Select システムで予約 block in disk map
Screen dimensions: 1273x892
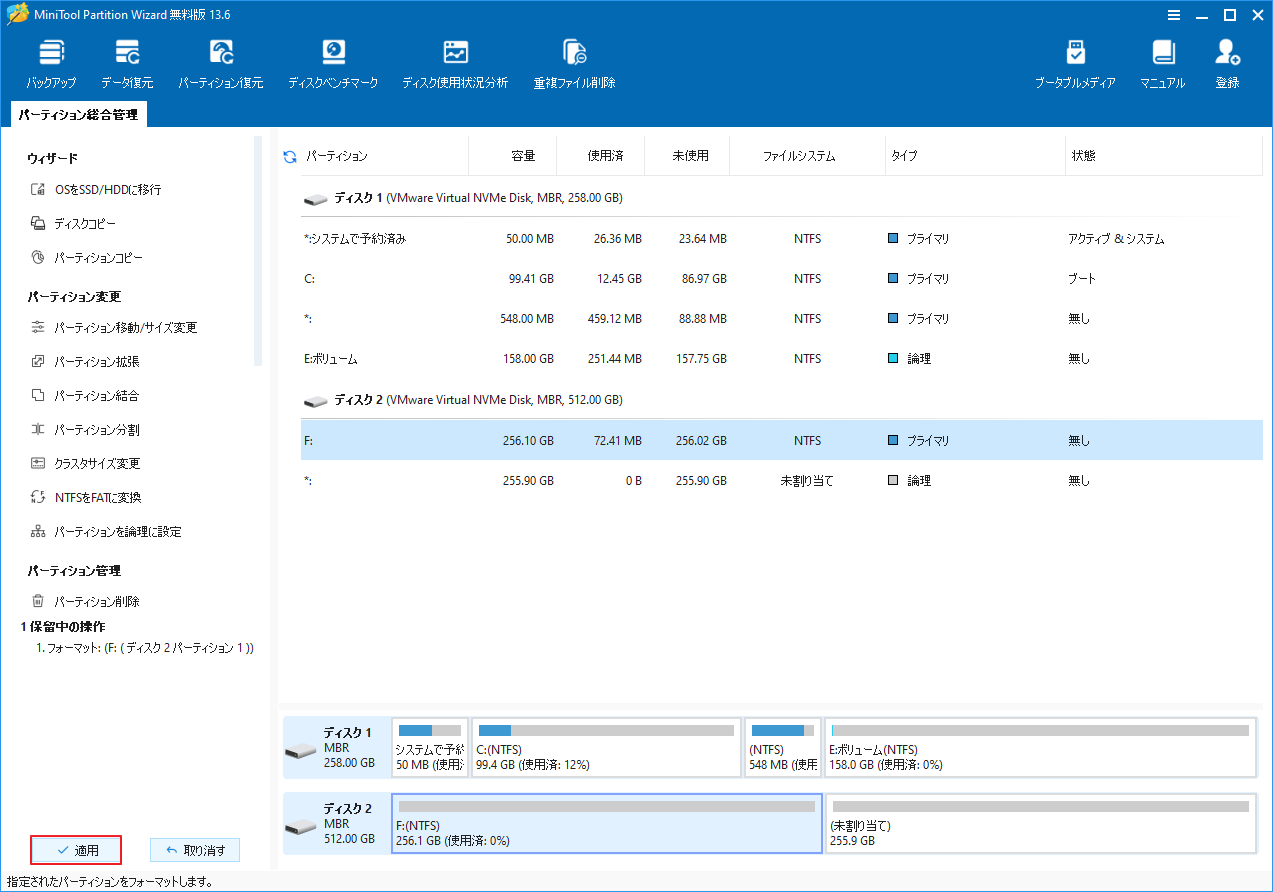(x=430, y=747)
